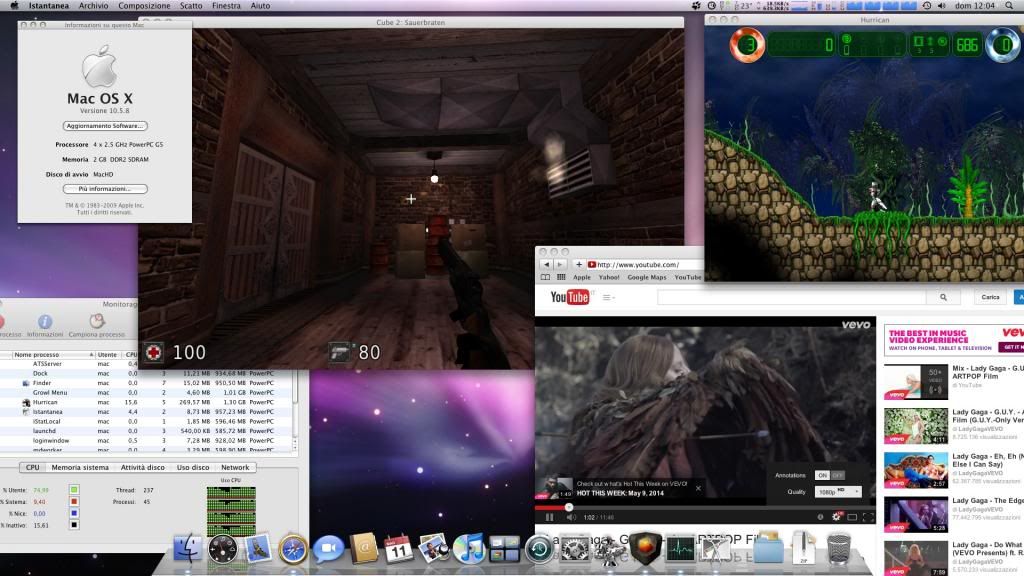Launch Safari compass icon in the Dock
The image size is (1024, 576).
(x=293, y=549)
